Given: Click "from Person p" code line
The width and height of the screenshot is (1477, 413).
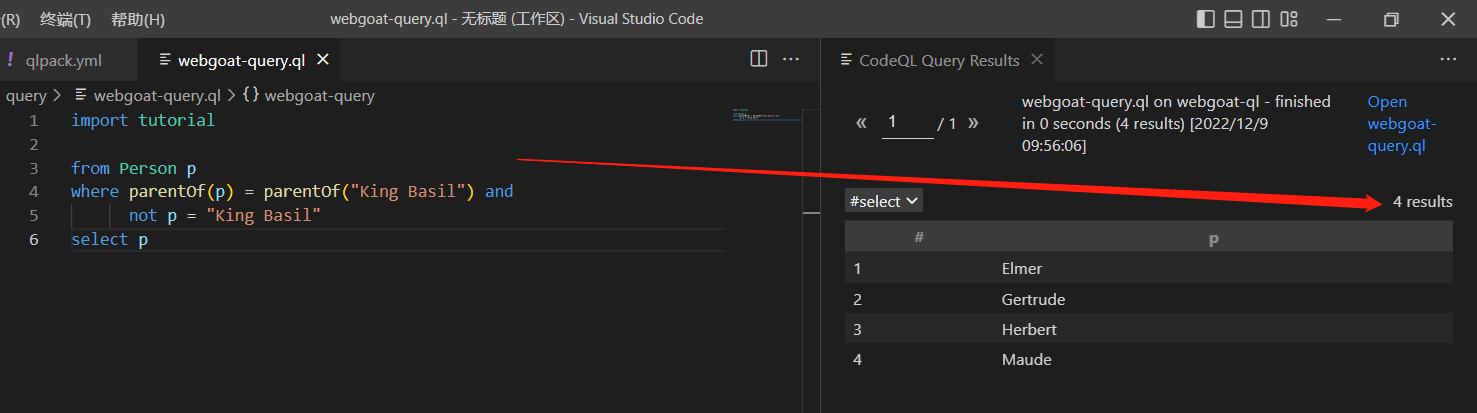Looking at the screenshot, I should (x=133, y=168).
